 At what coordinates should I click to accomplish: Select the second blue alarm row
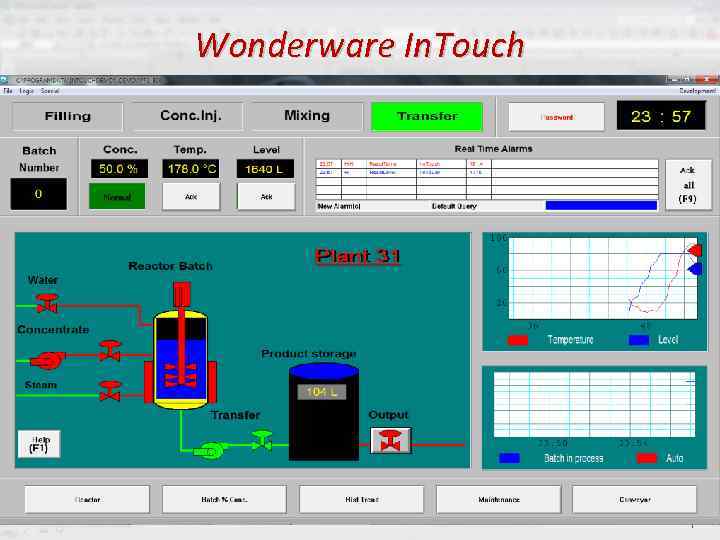(487, 173)
